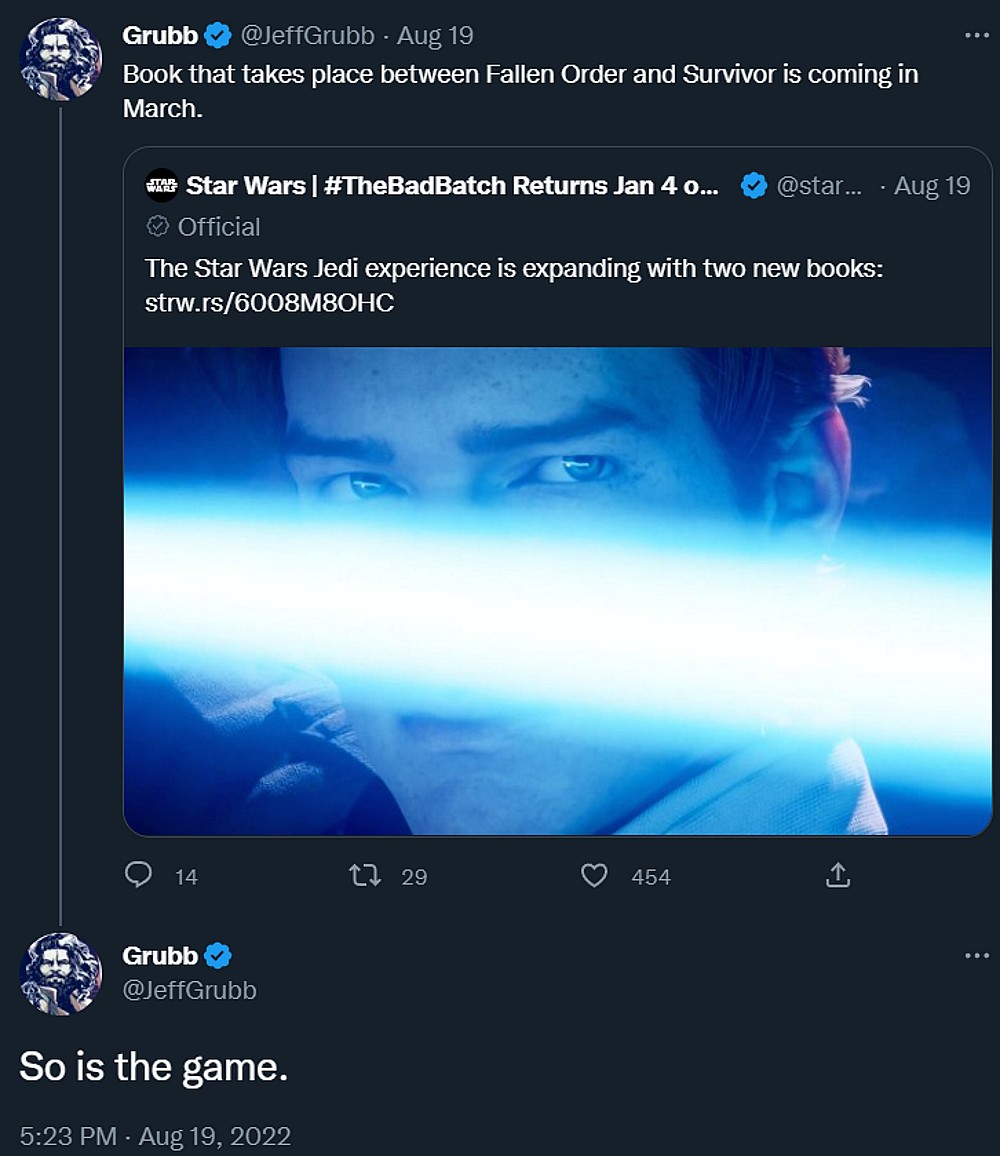Click the Star Wars logo profile avatar
Screen dimensions: 1000x1156
coord(161,185)
